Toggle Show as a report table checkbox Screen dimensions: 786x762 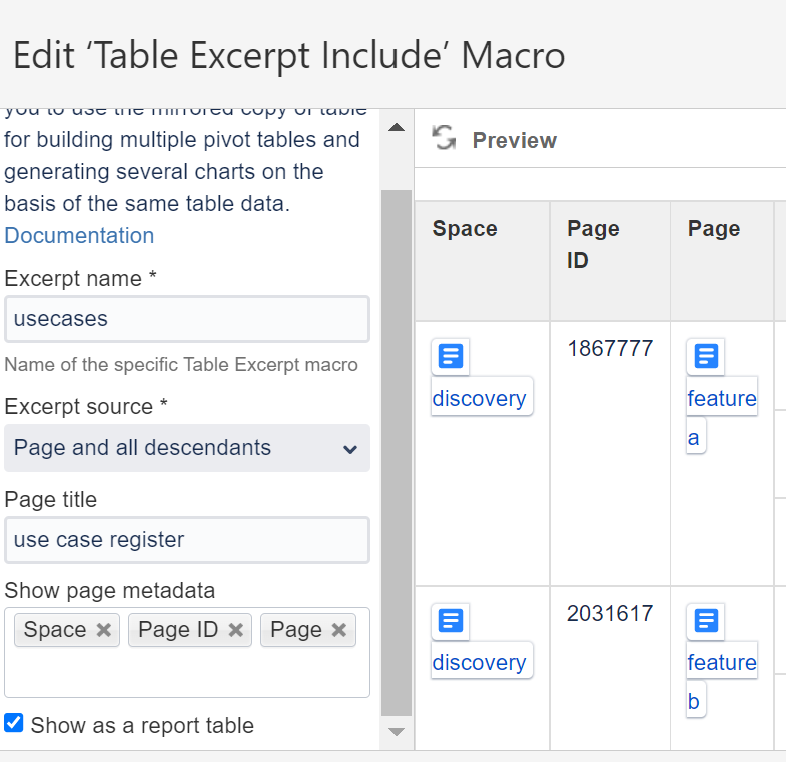point(14,723)
